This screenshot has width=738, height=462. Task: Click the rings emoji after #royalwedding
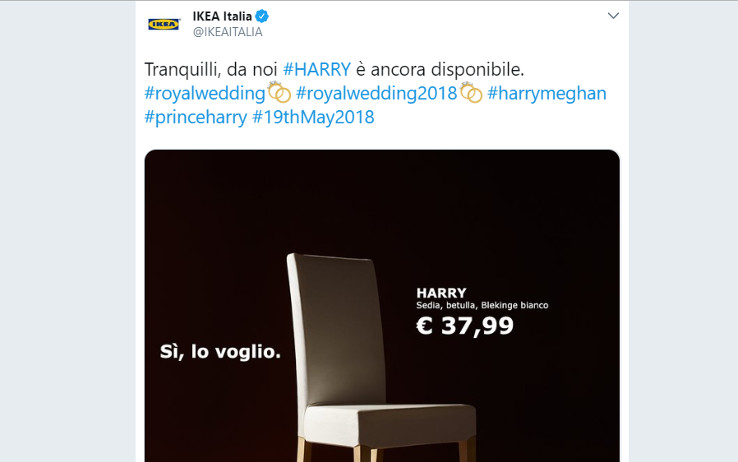tap(280, 92)
